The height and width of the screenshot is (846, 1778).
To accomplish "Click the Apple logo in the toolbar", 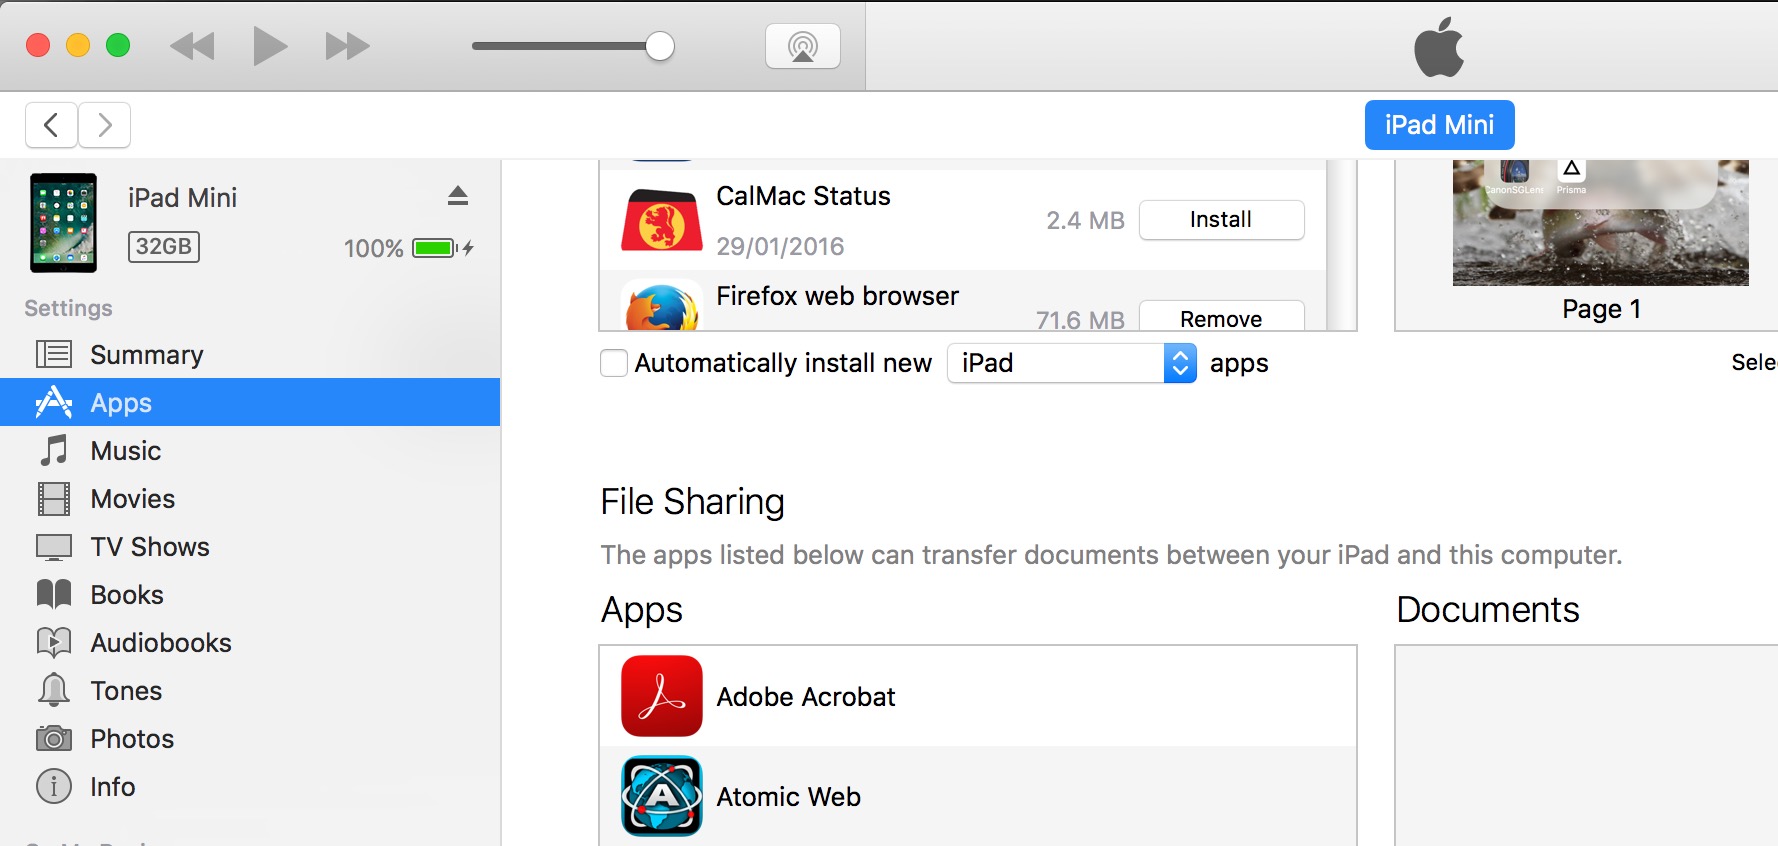I will 1439,46.
